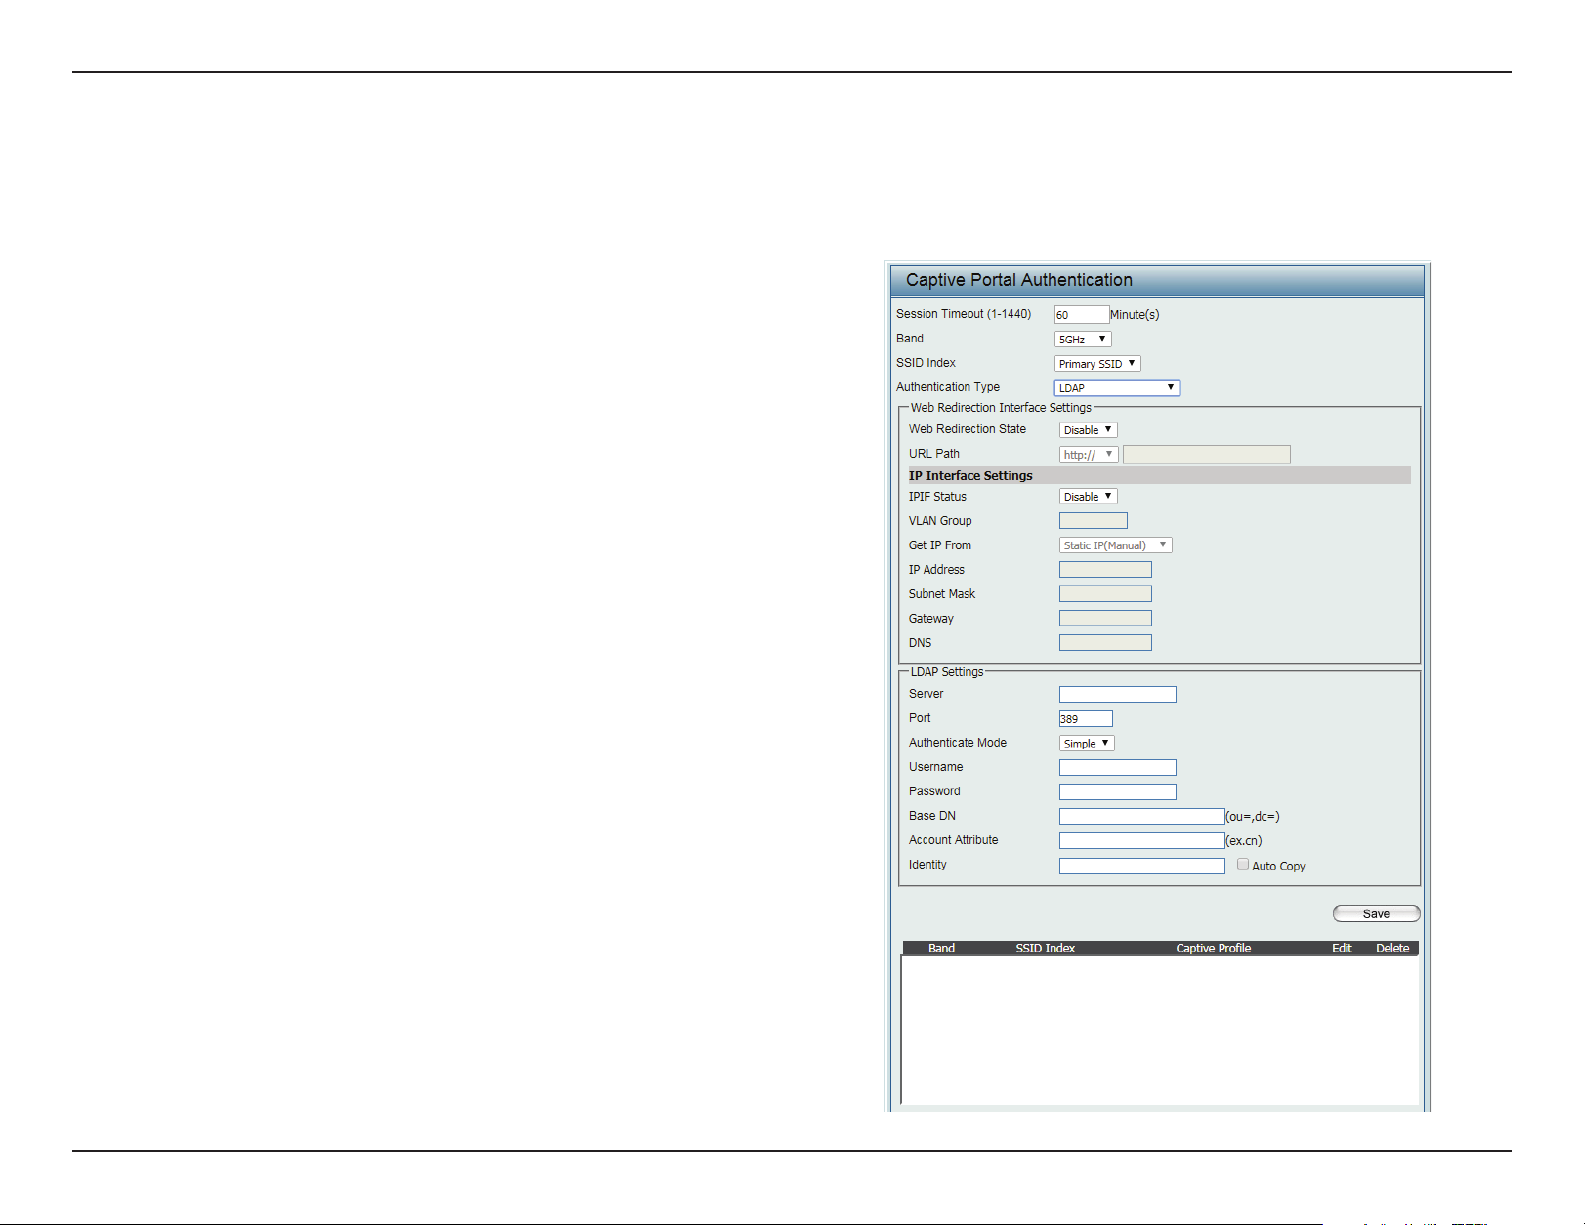This screenshot has height=1225, width=1585.
Task: Click the IP Interface Settings heading
Action: tap(970, 476)
